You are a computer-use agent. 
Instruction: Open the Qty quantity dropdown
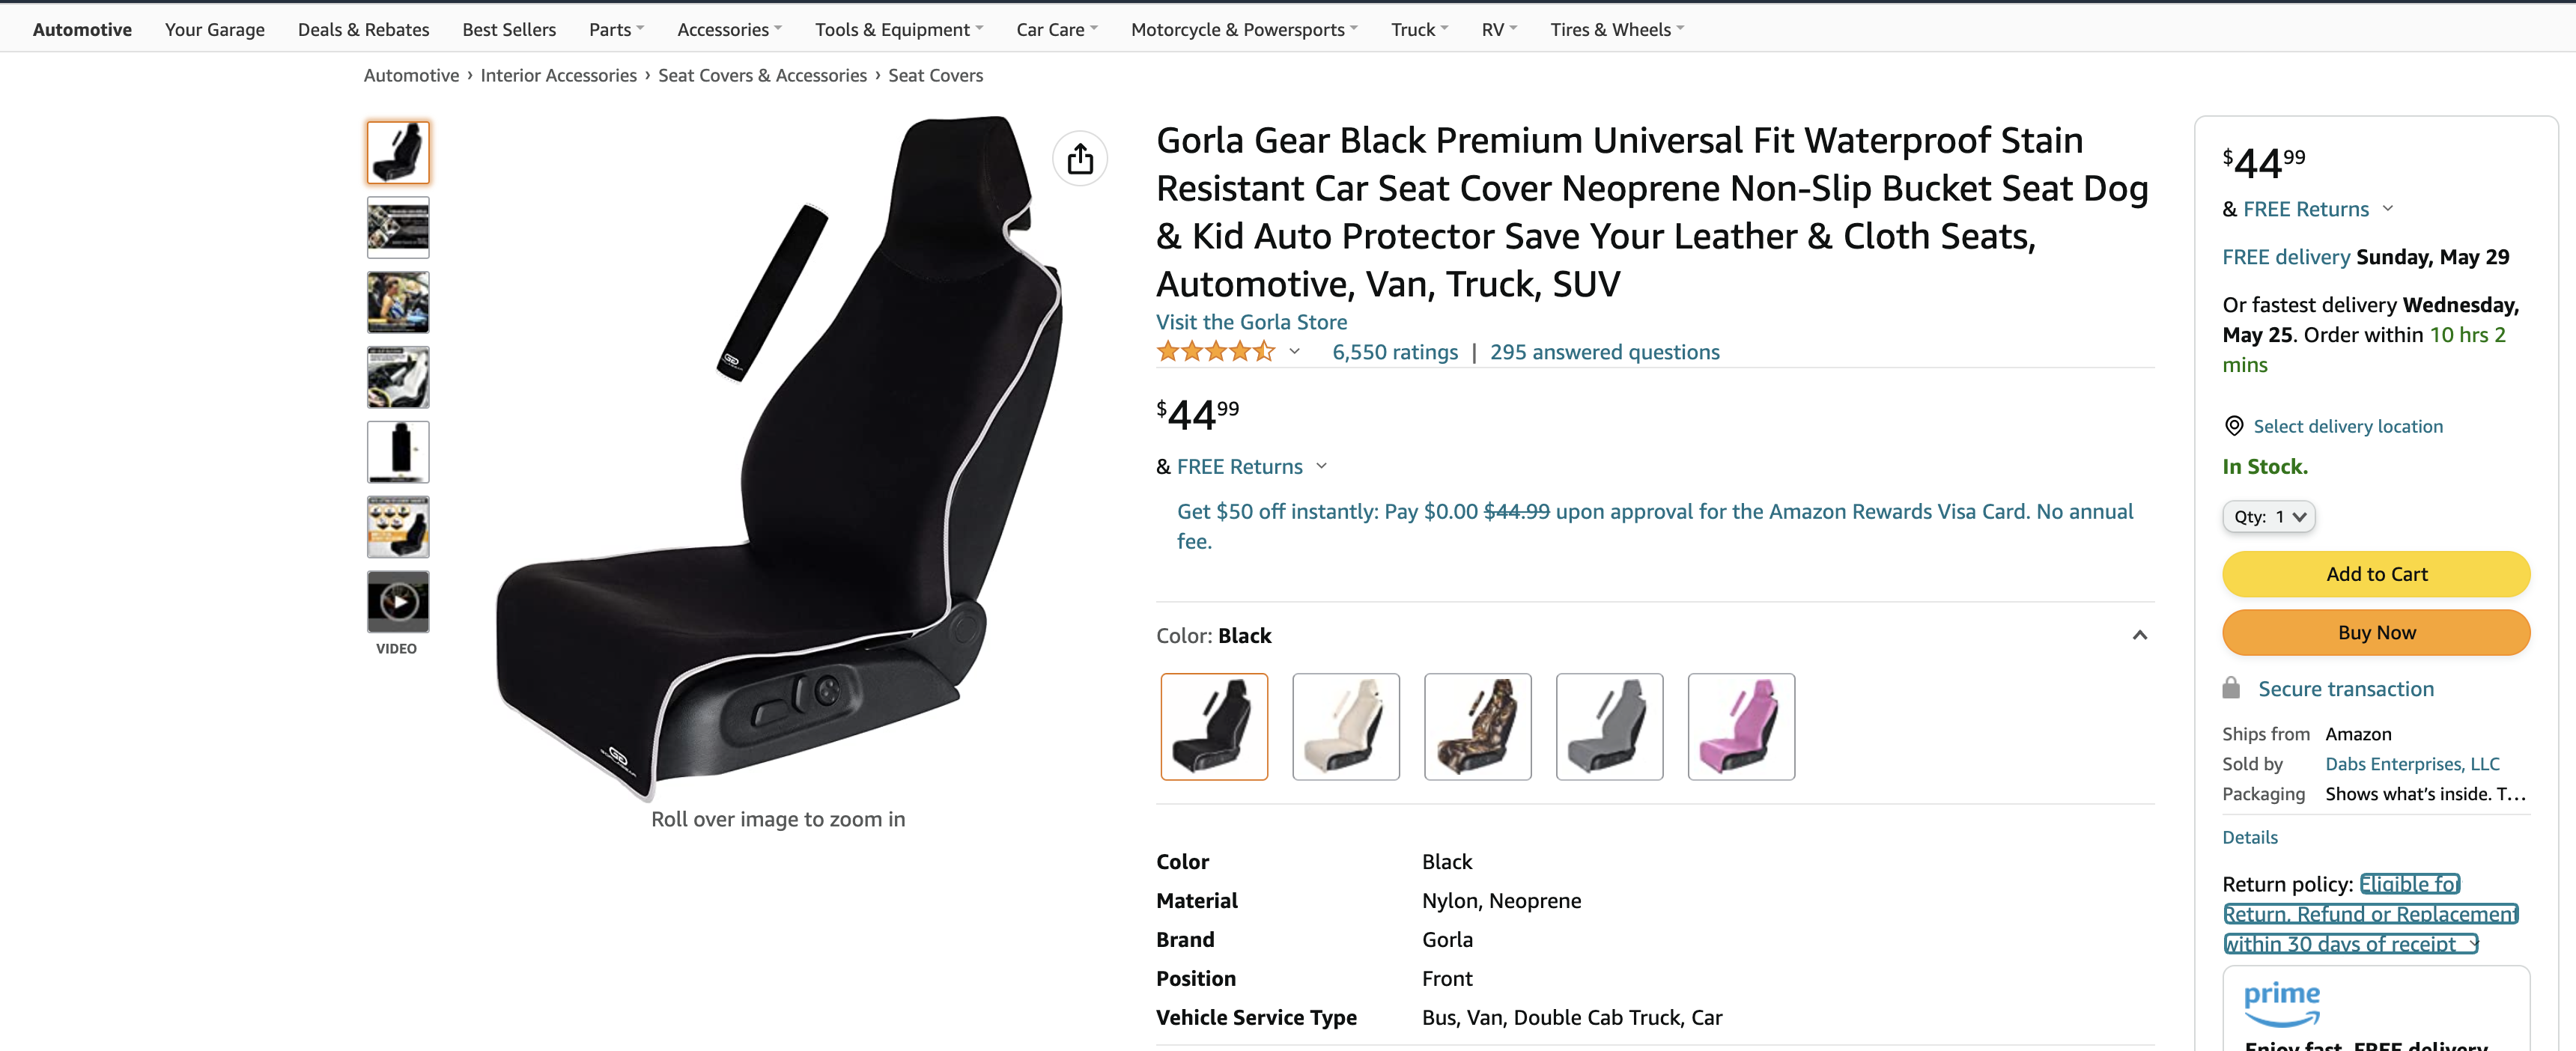pyautogui.click(x=2268, y=517)
